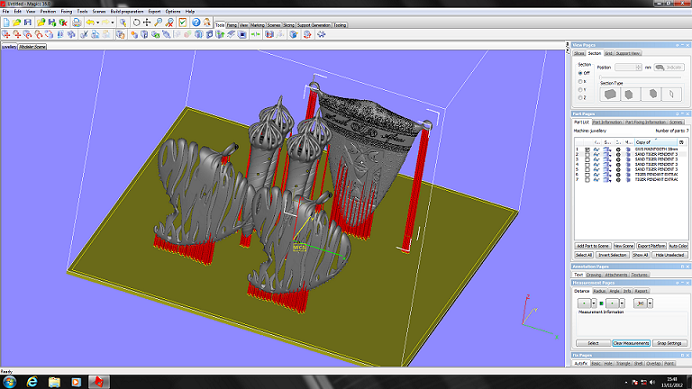692x389 pixels.
Task: Adjust the Section position slider
Action: coord(640,77)
